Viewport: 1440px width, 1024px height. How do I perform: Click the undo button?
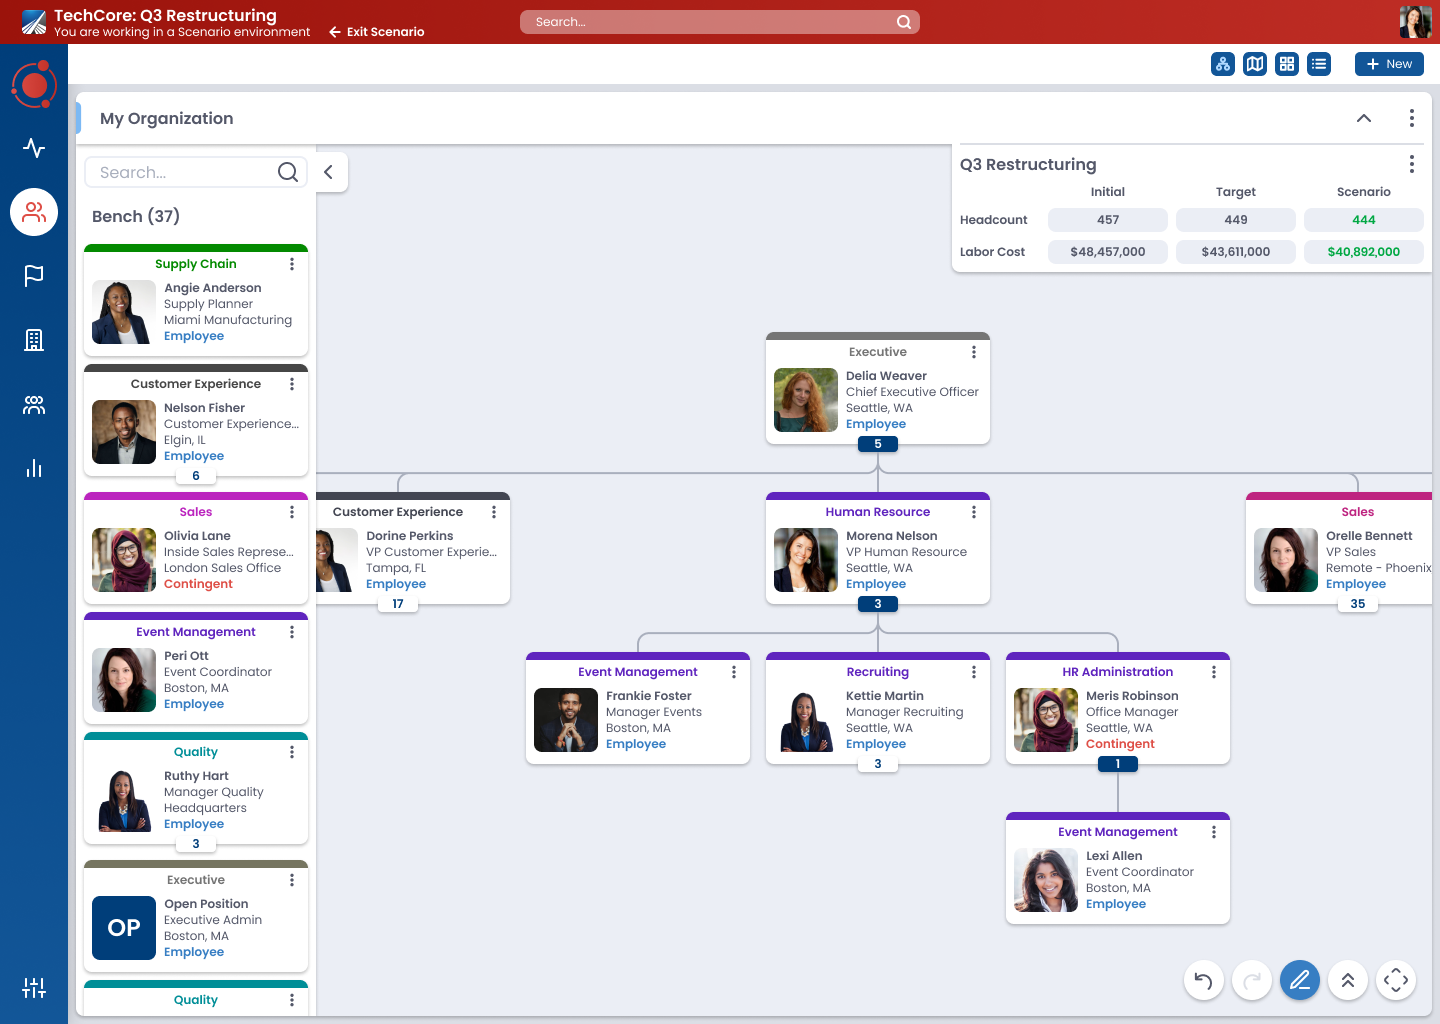click(1204, 980)
